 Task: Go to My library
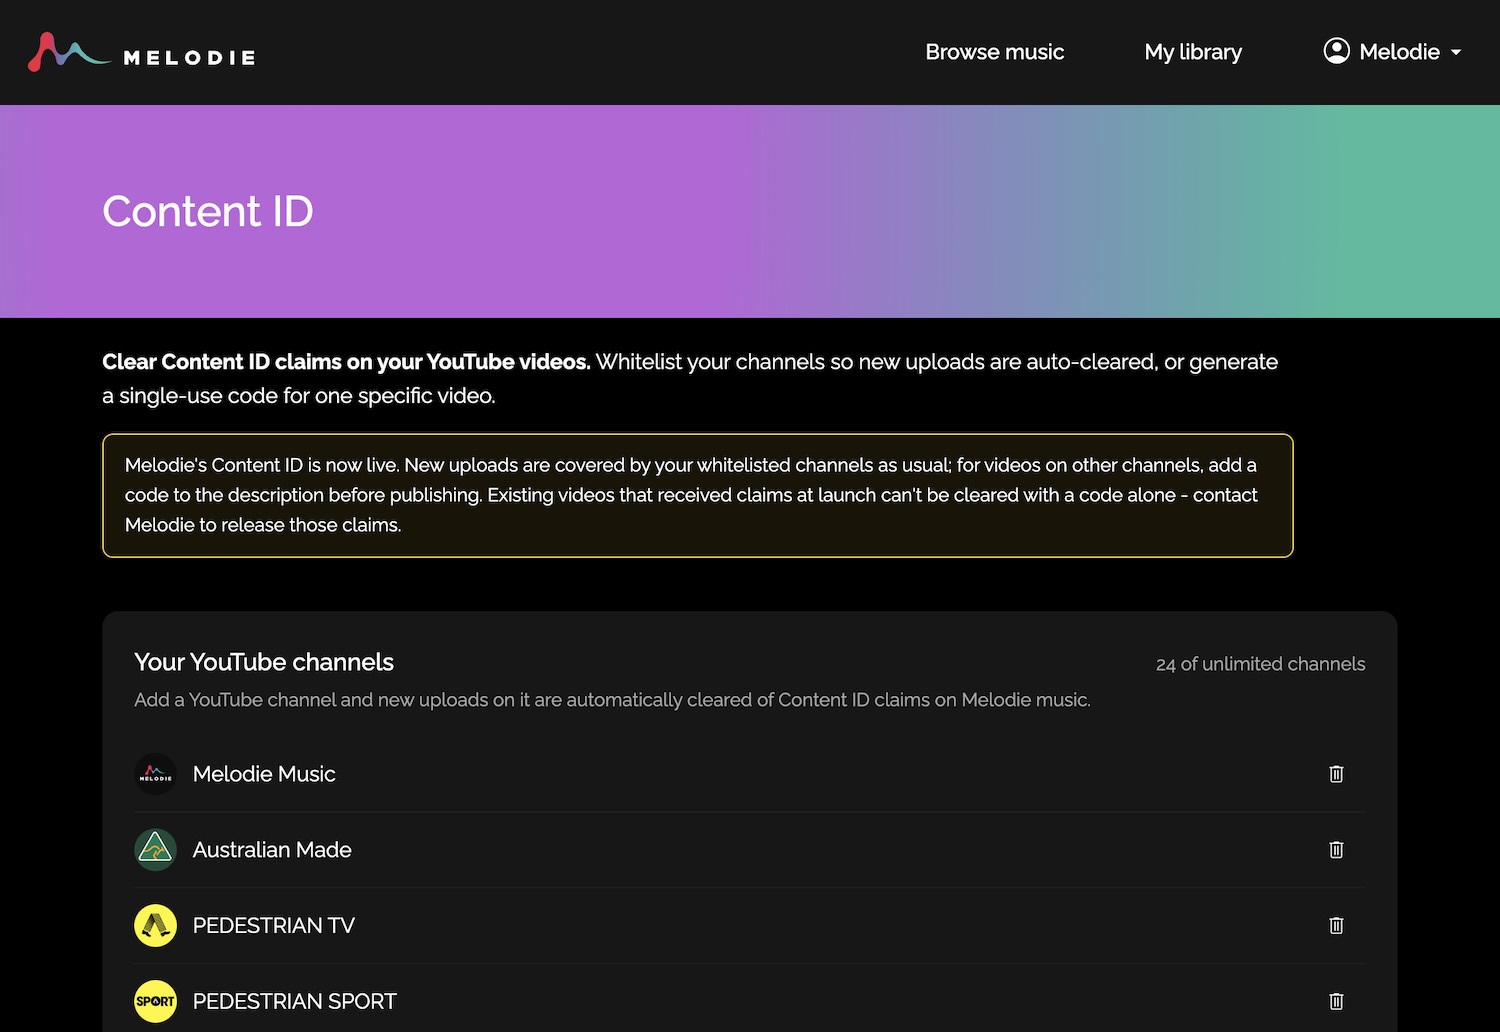(x=1193, y=52)
